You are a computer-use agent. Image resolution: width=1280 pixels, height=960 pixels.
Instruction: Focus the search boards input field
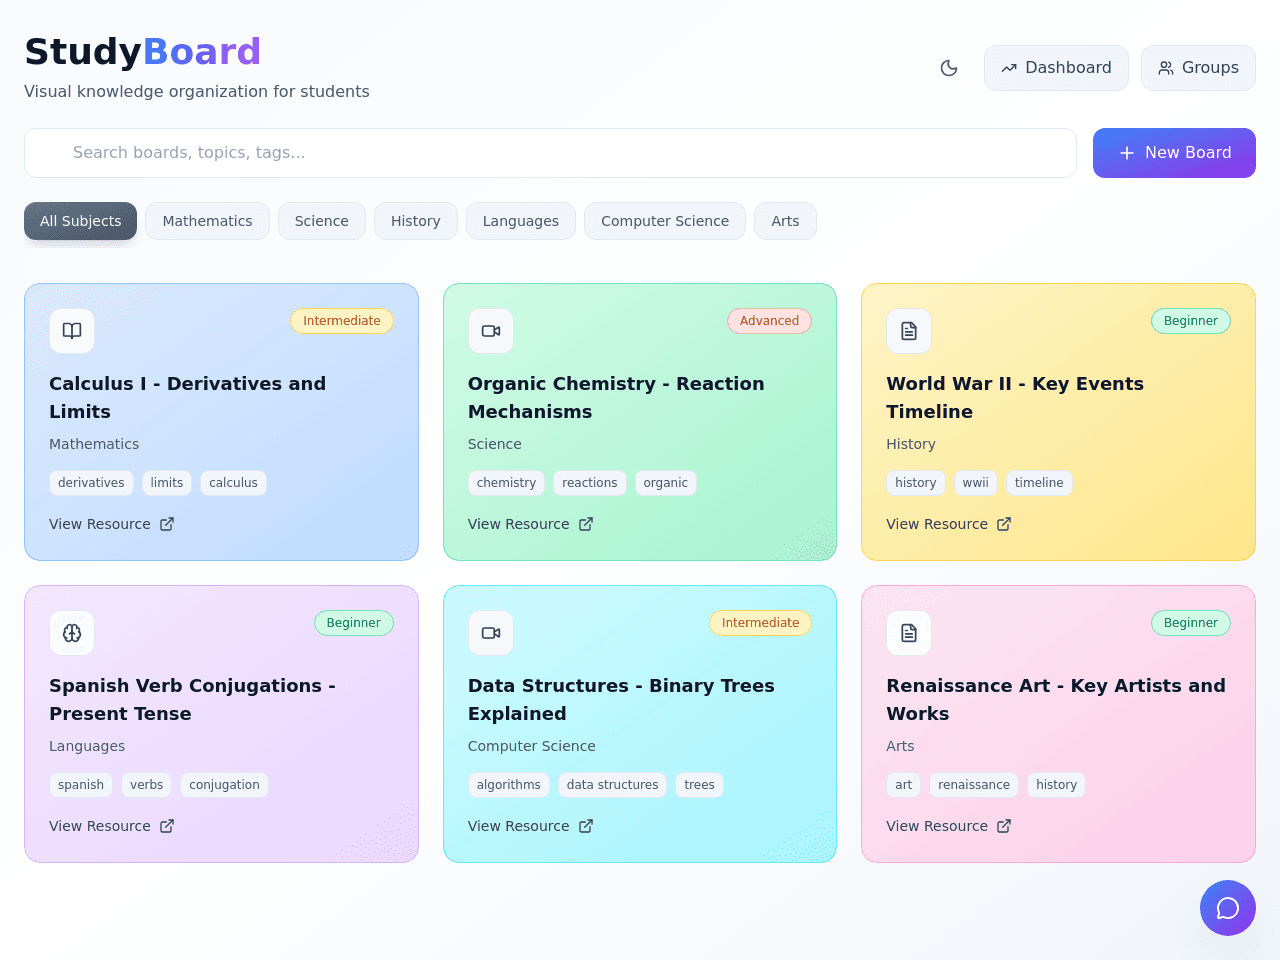coord(550,153)
